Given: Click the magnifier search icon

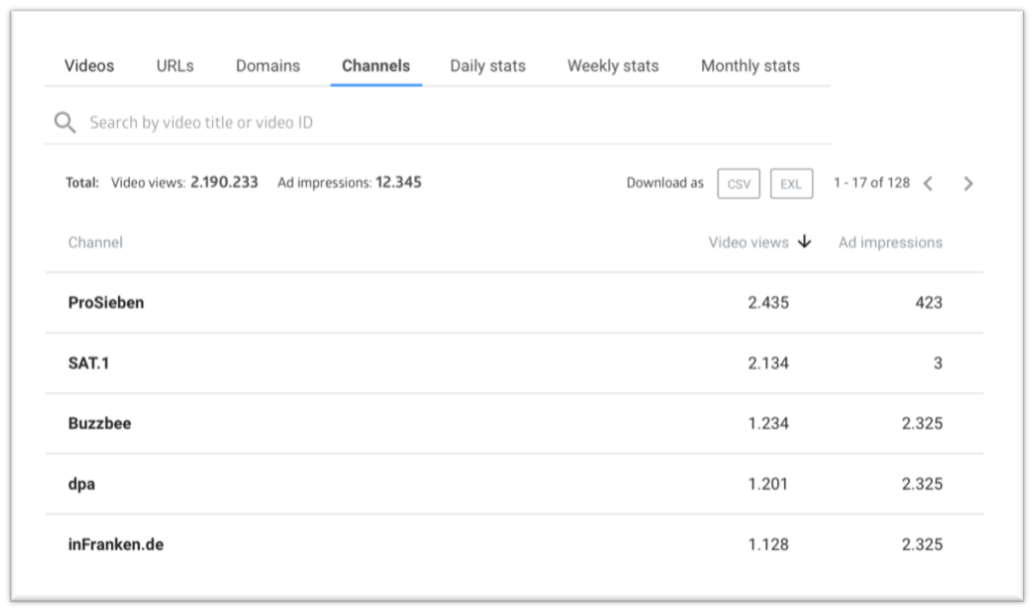Looking at the screenshot, I should tap(65, 123).
